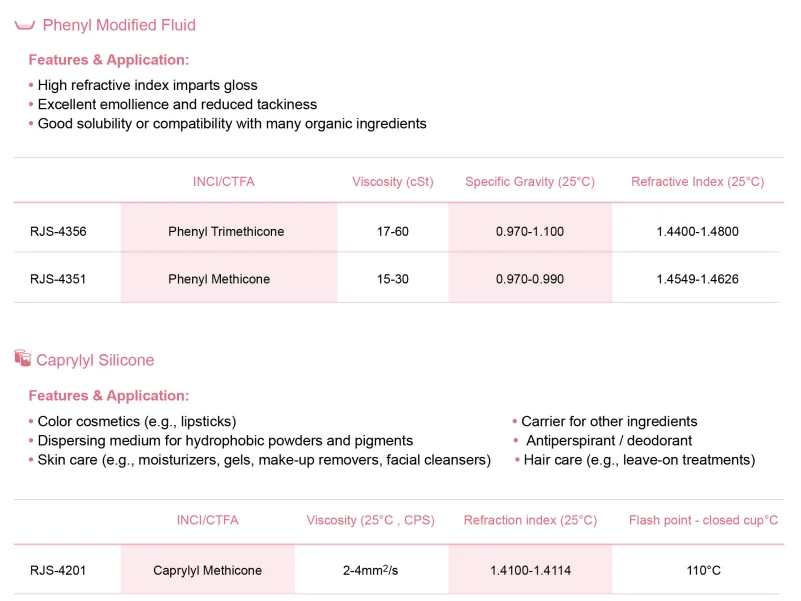Click the Flash point - closed cup column header

704,520
